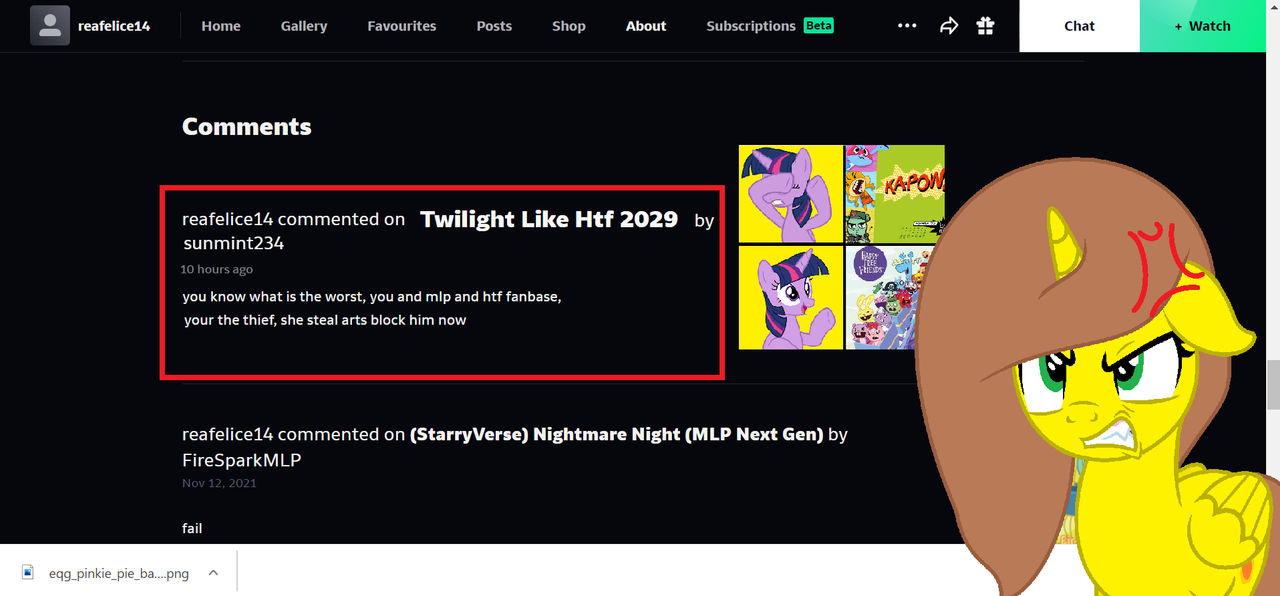Screen dimensions: 1280x596
Task: Click the gift icon in the header
Action: (985, 25)
